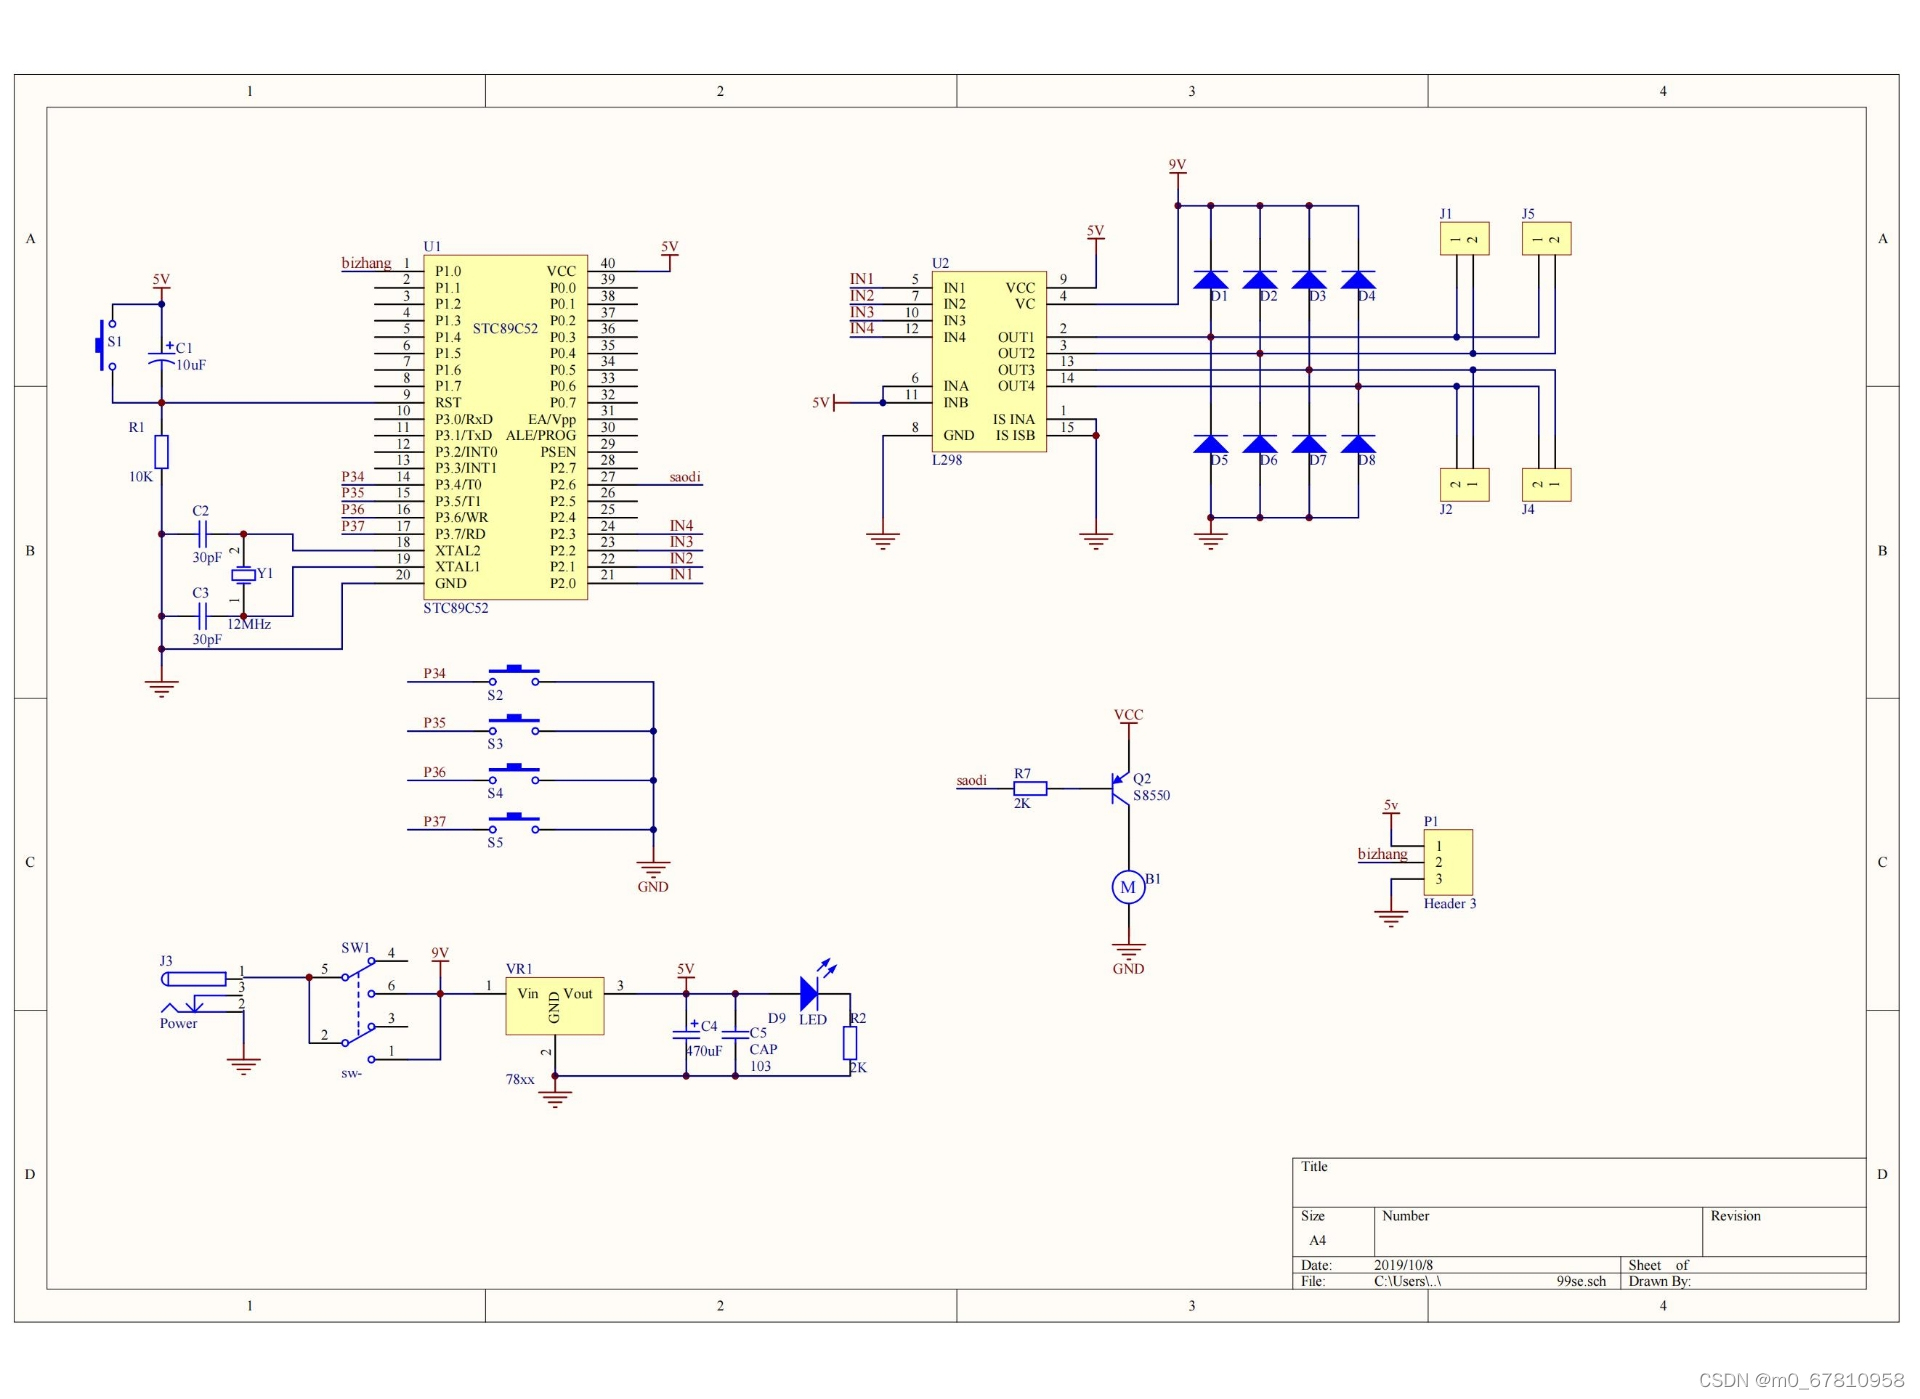The image size is (1920, 1399).
Task: Select resistor R7 labeled 2K
Action: coord(1029,788)
